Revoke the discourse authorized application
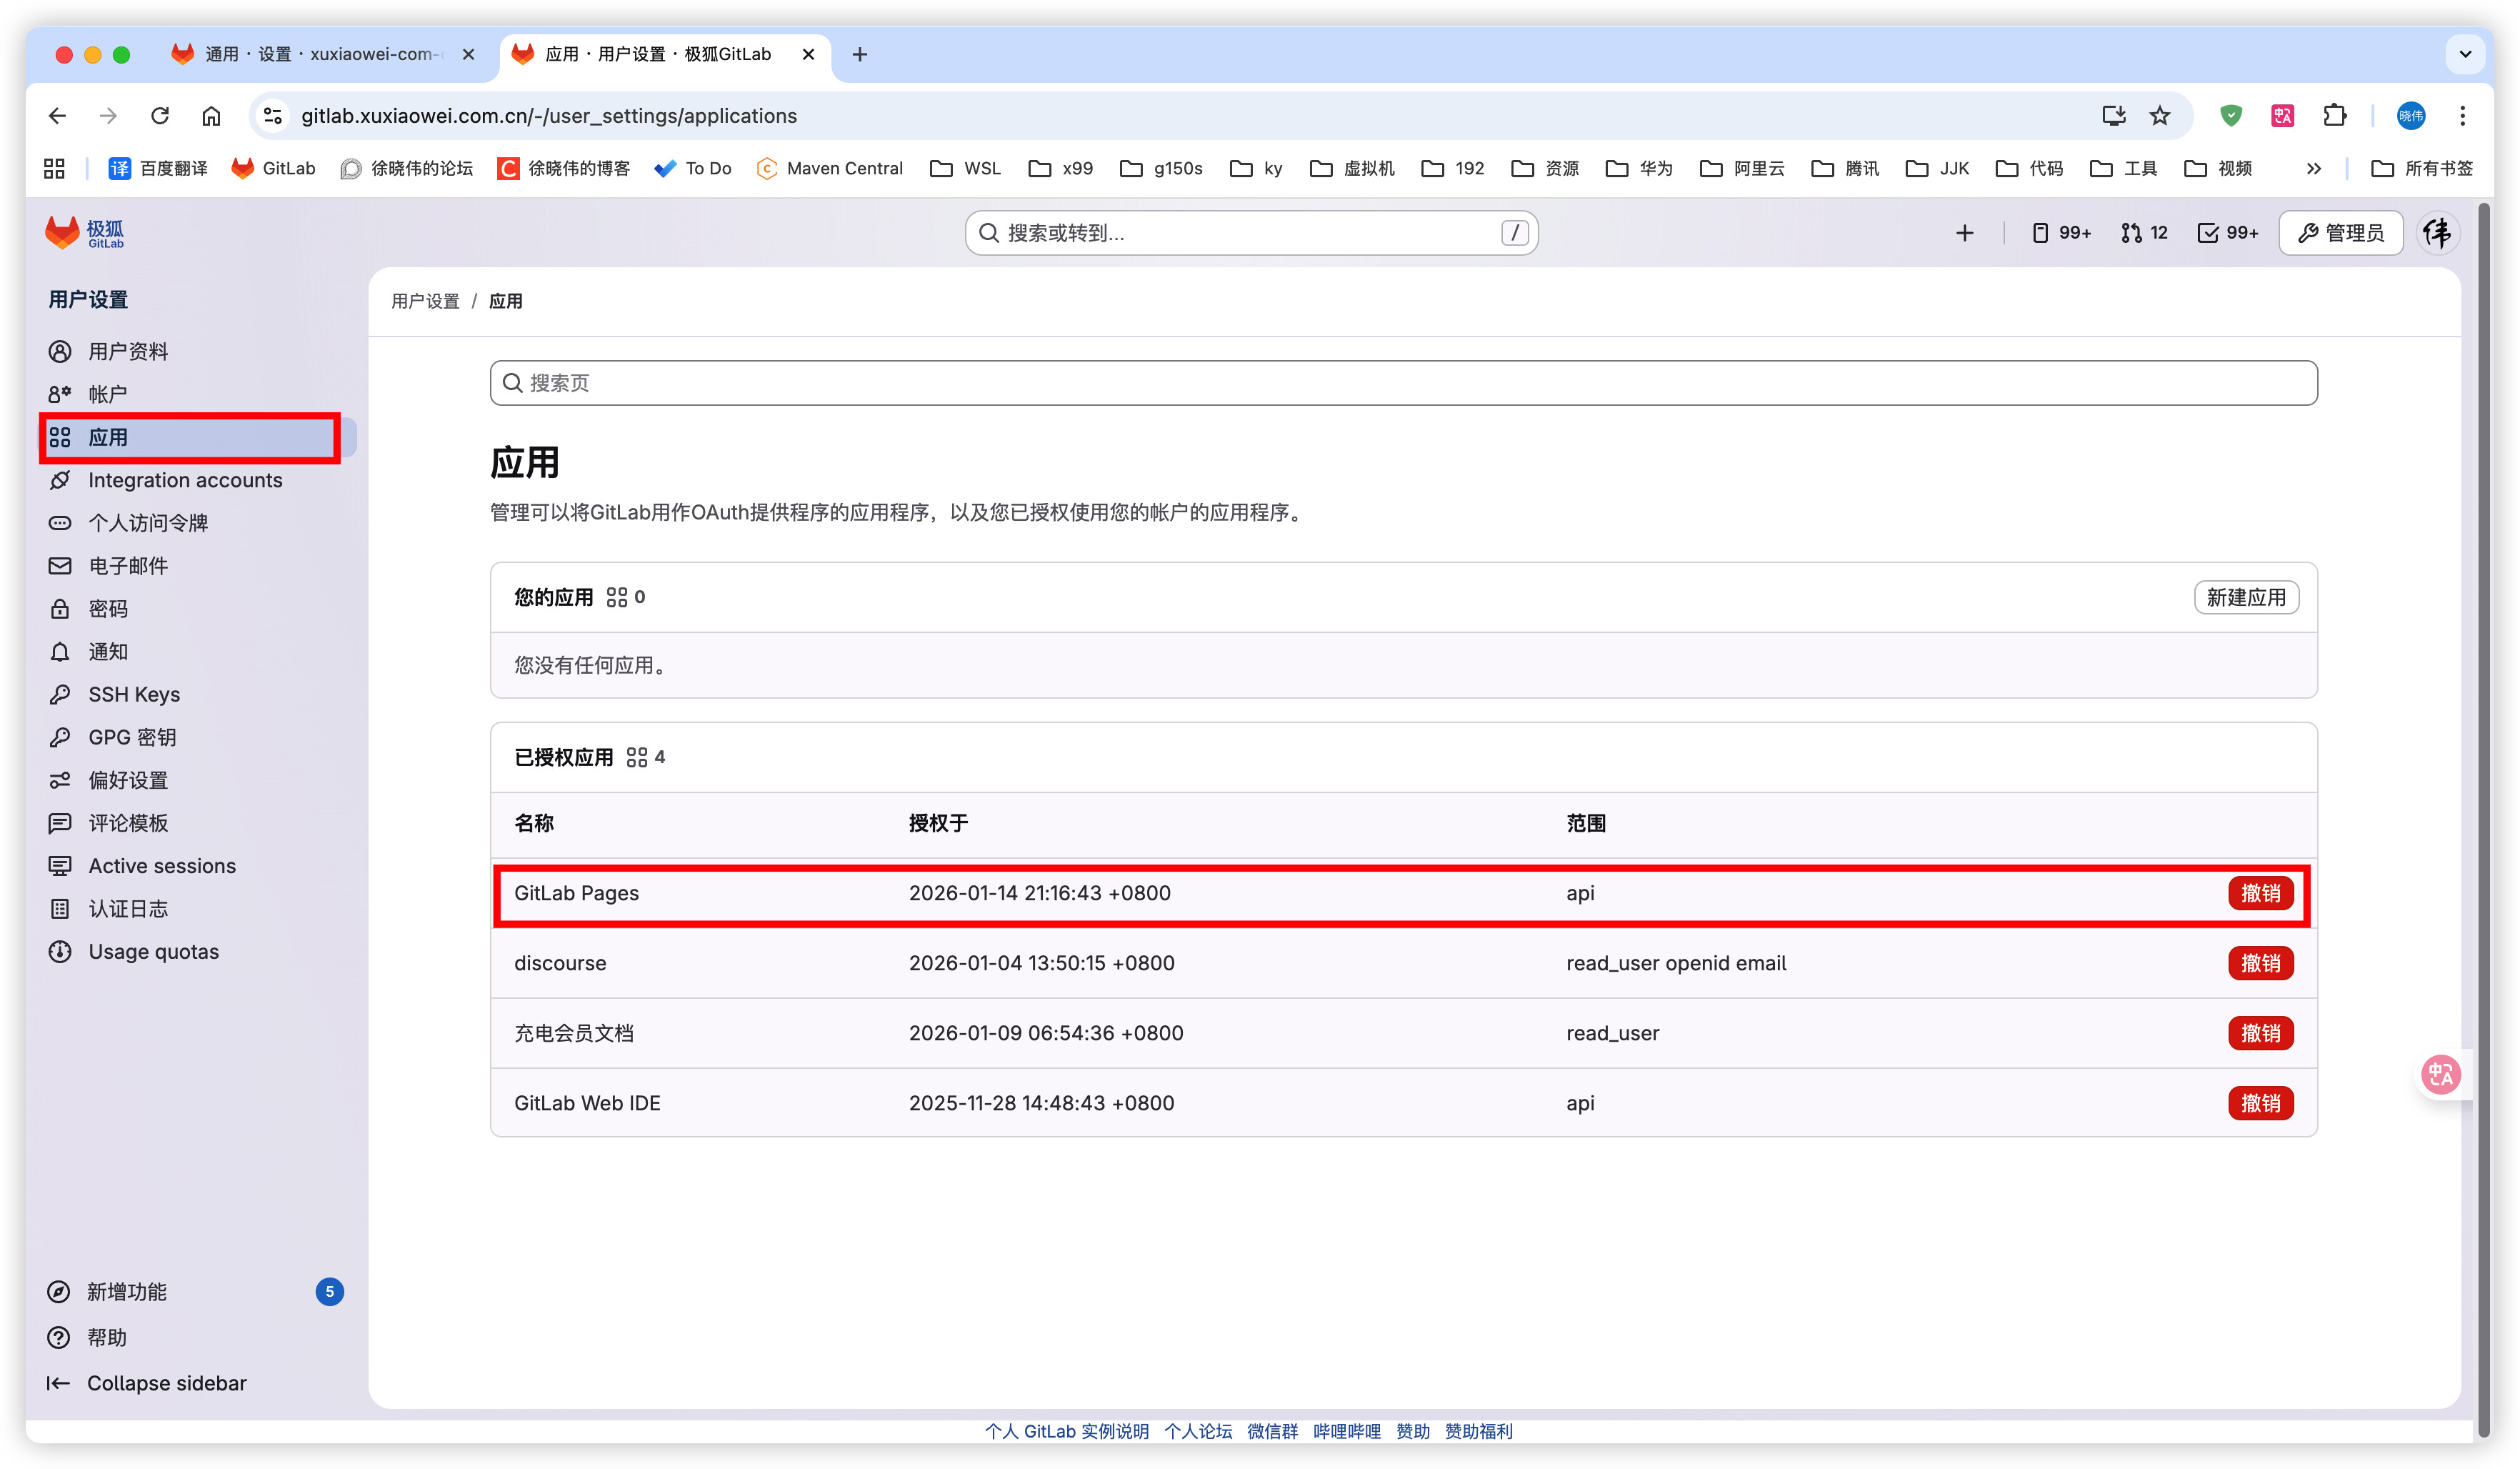Image resolution: width=2520 pixels, height=1469 pixels. (2259, 963)
